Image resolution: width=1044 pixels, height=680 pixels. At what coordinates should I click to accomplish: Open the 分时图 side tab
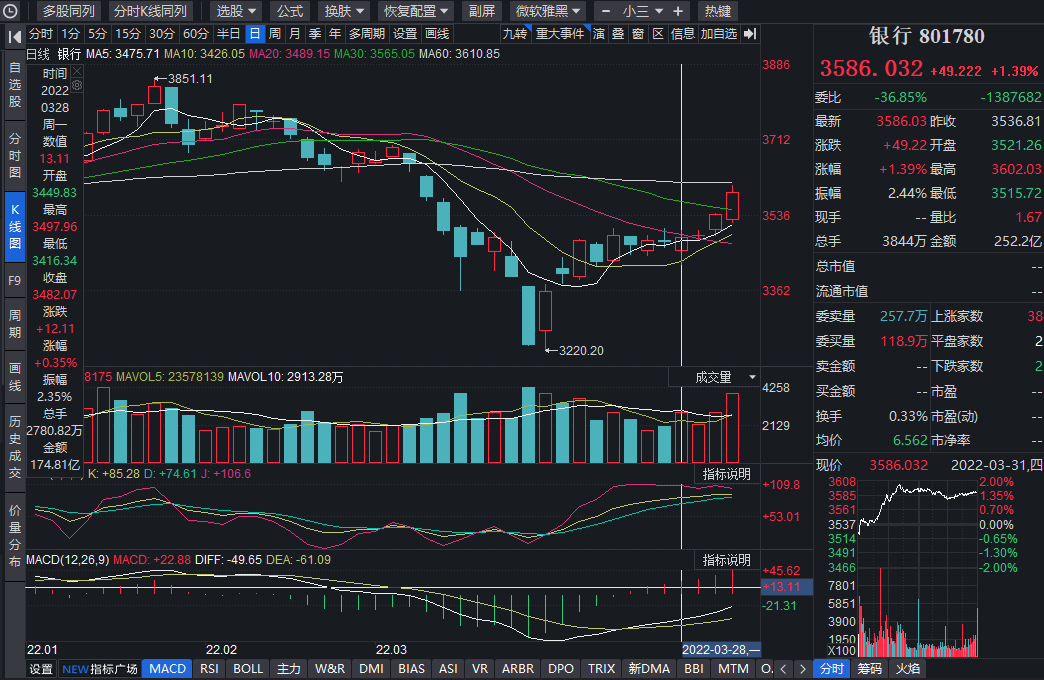point(14,155)
